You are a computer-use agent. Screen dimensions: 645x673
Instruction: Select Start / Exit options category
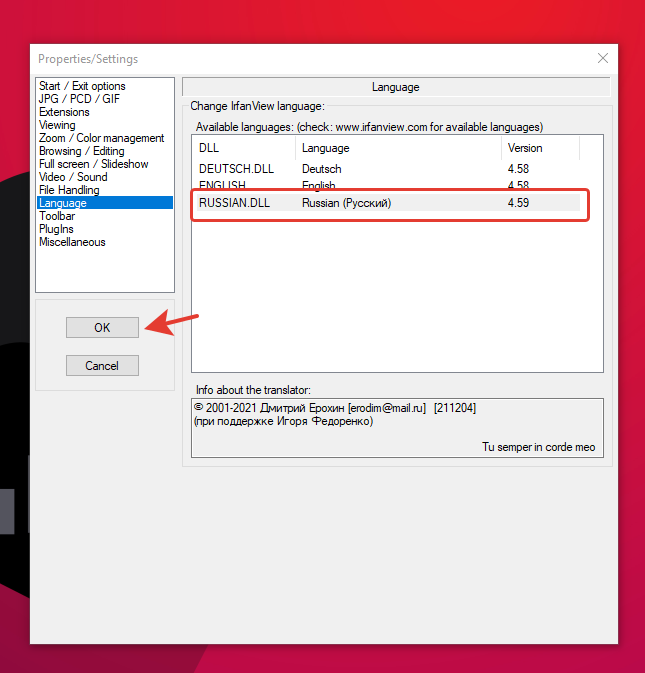[x=82, y=86]
